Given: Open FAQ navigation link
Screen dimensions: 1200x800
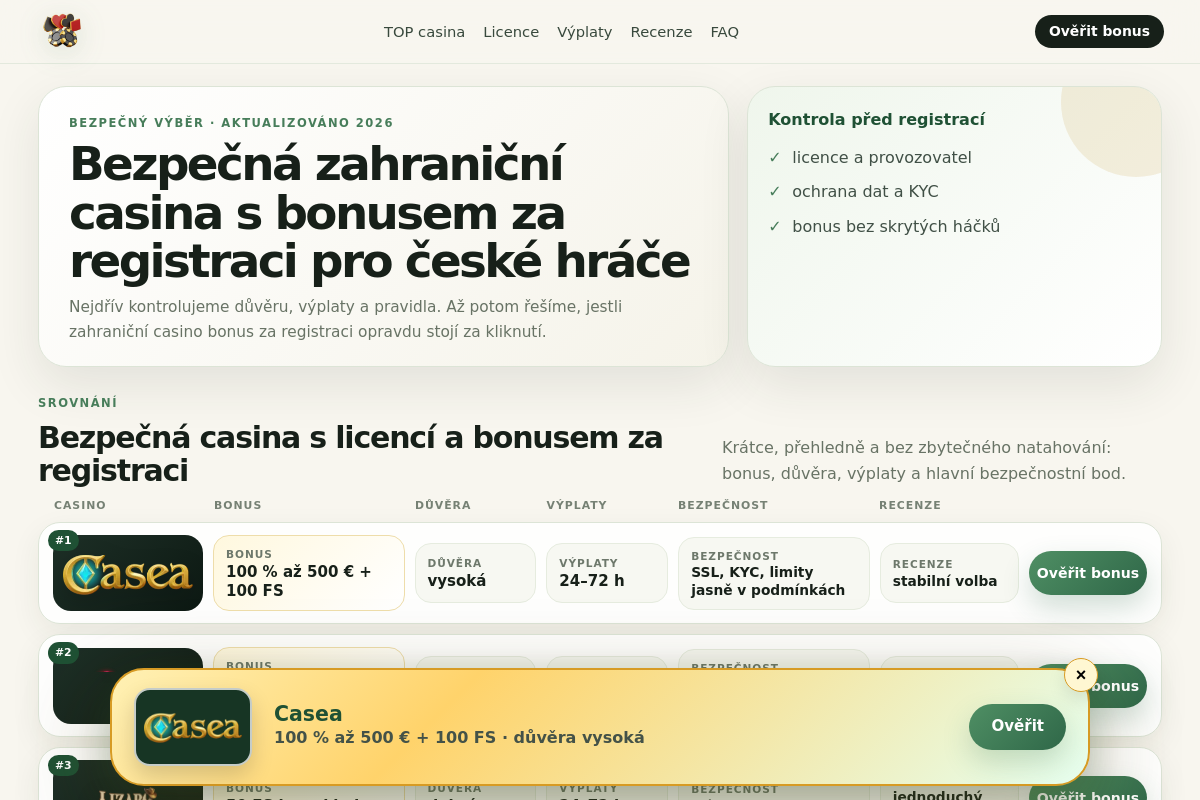Looking at the screenshot, I should (725, 32).
